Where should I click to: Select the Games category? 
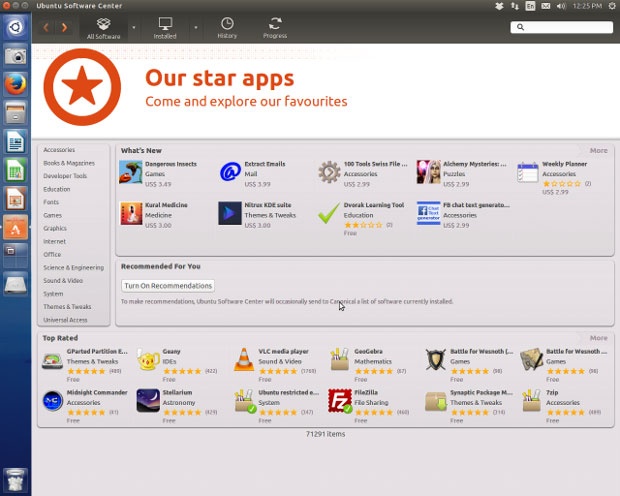pos(53,215)
